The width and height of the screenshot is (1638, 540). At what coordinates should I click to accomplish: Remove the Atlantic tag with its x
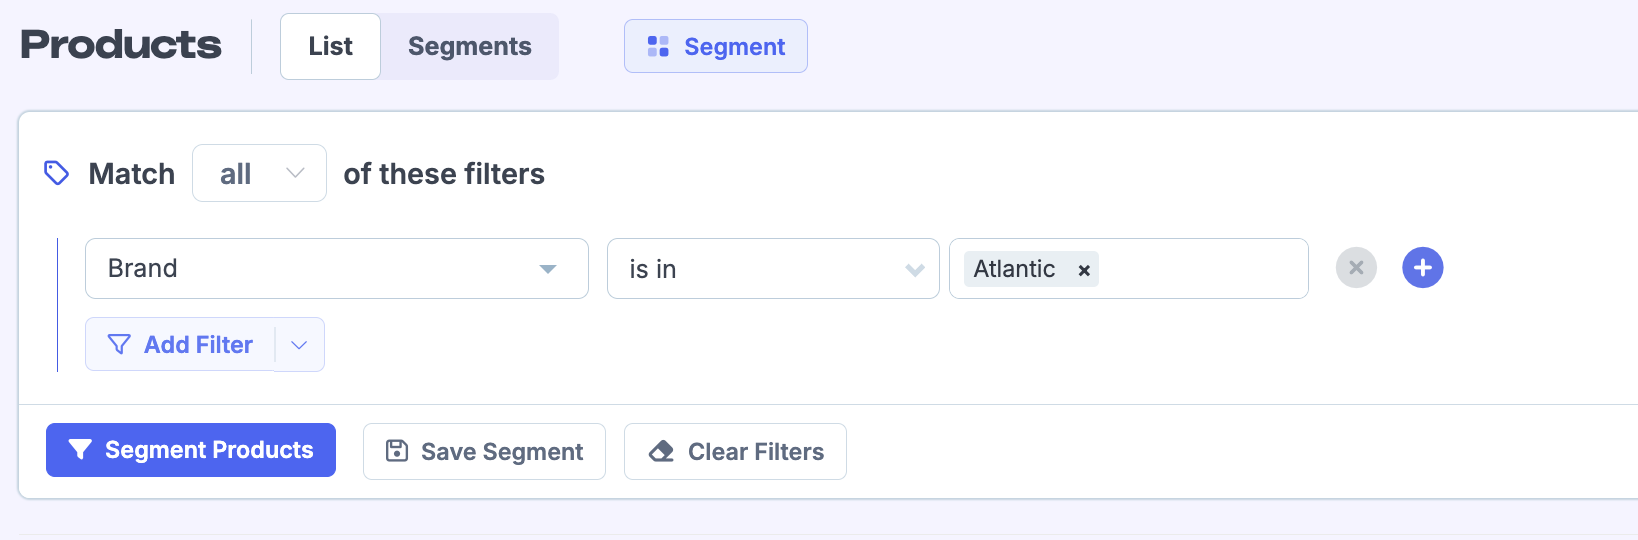(x=1084, y=270)
